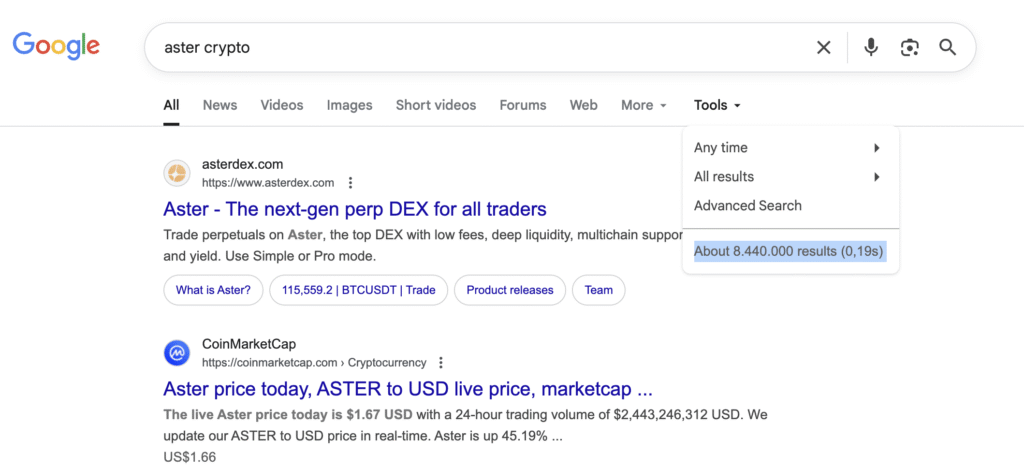1024x468 pixels.
Task: Clear the search box with X icon
Action: [x=823, y=48]
